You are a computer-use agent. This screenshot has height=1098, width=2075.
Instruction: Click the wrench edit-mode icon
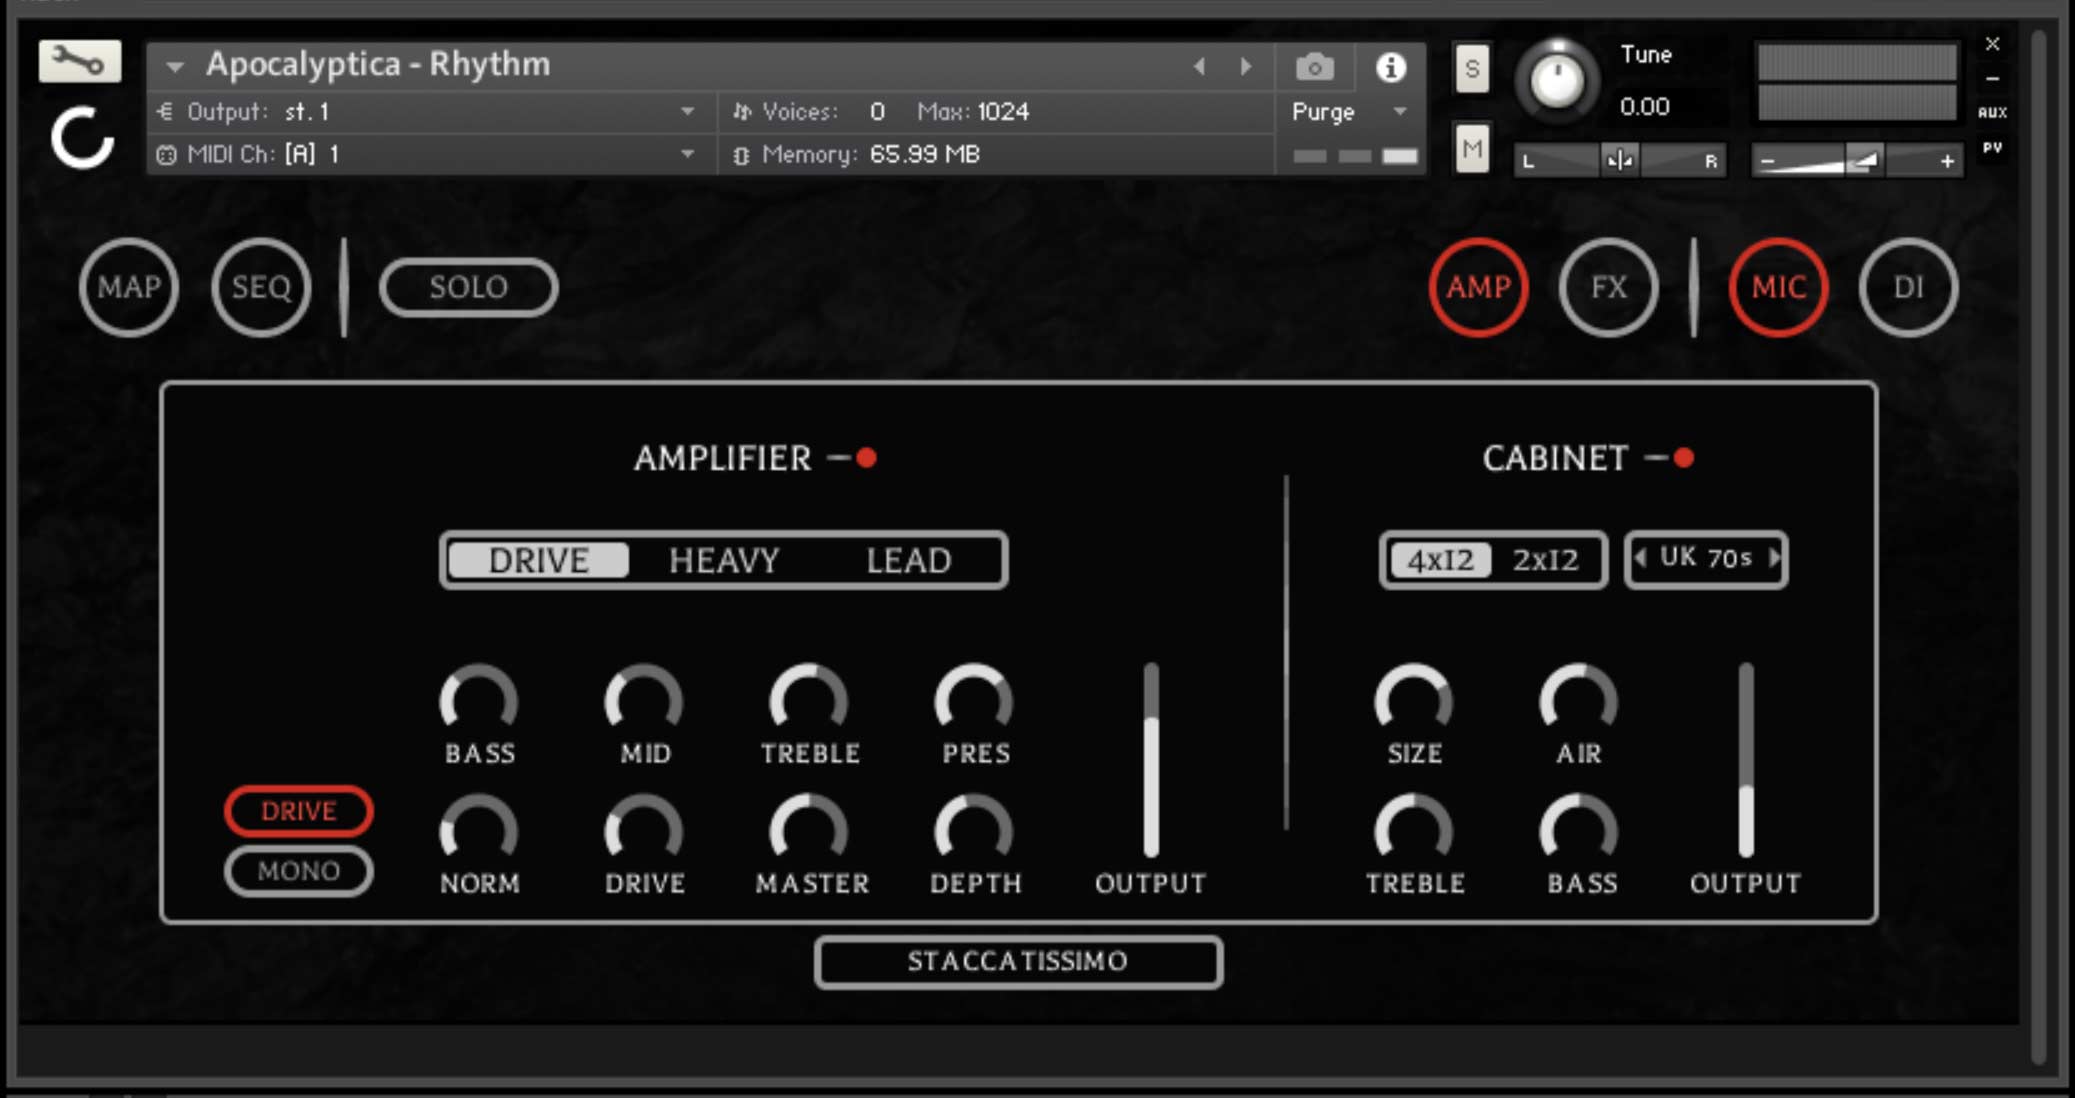coord(79,62)
